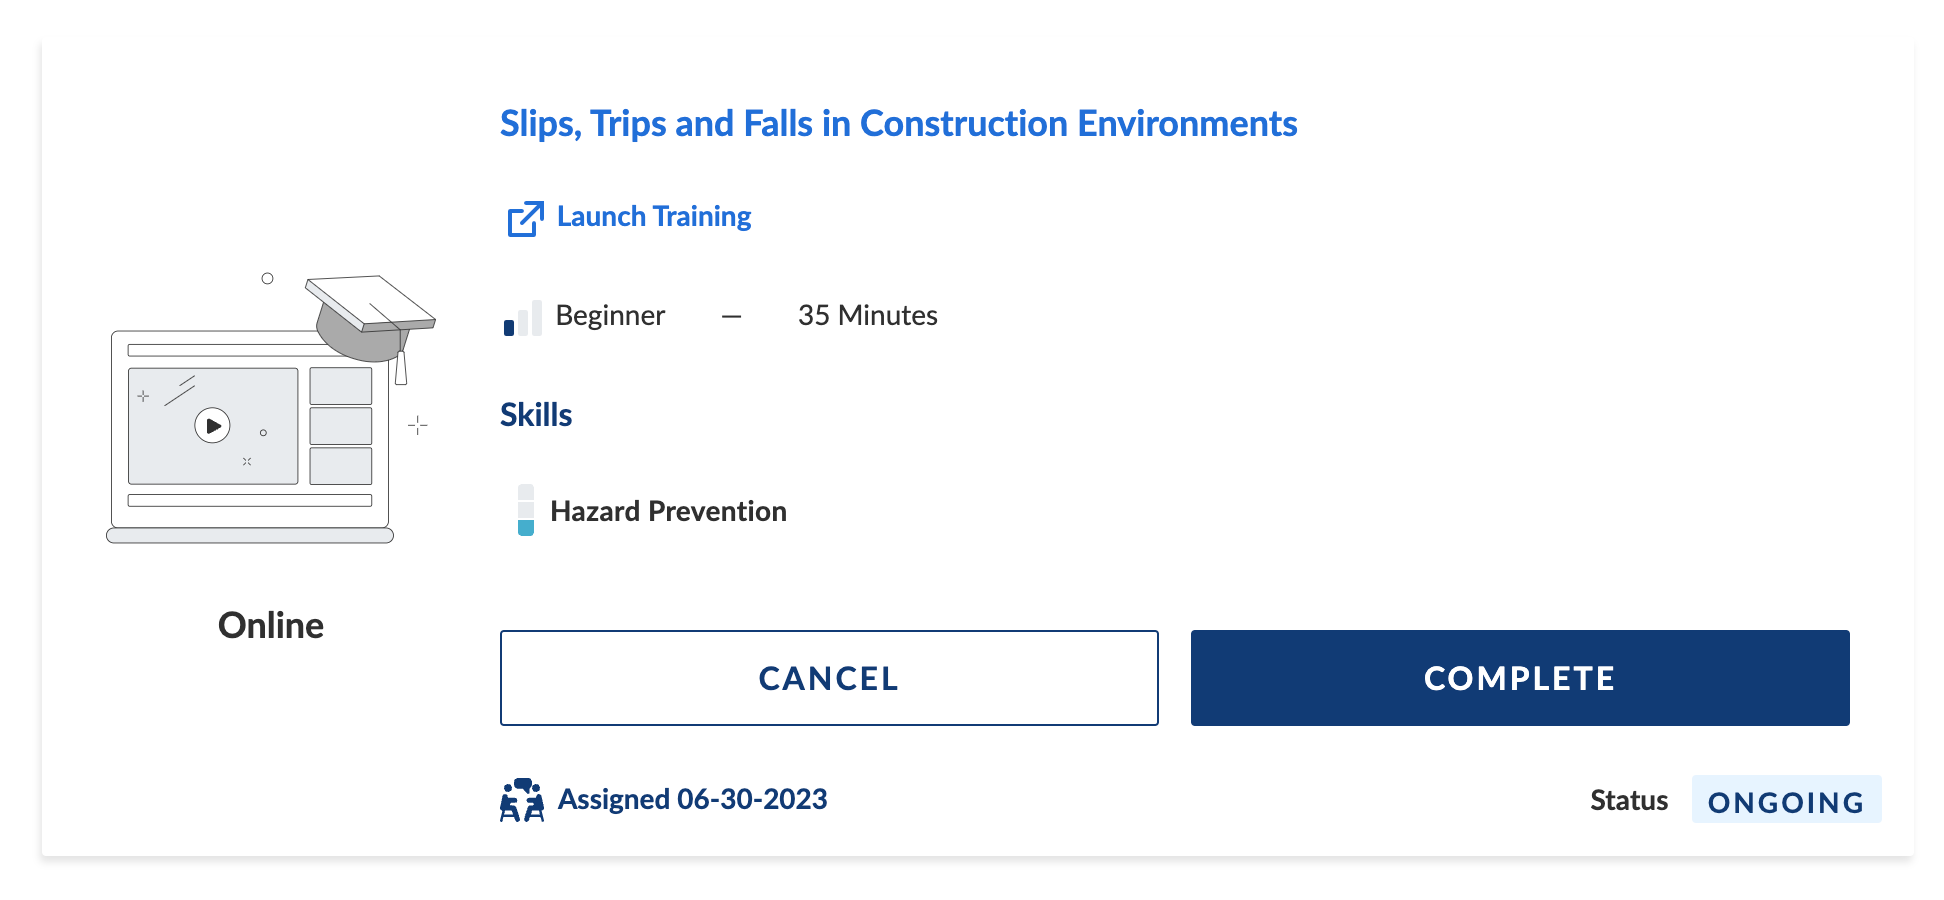
Task: Open the Slips, Trips and Falls course title
Action: click(898, 124)
